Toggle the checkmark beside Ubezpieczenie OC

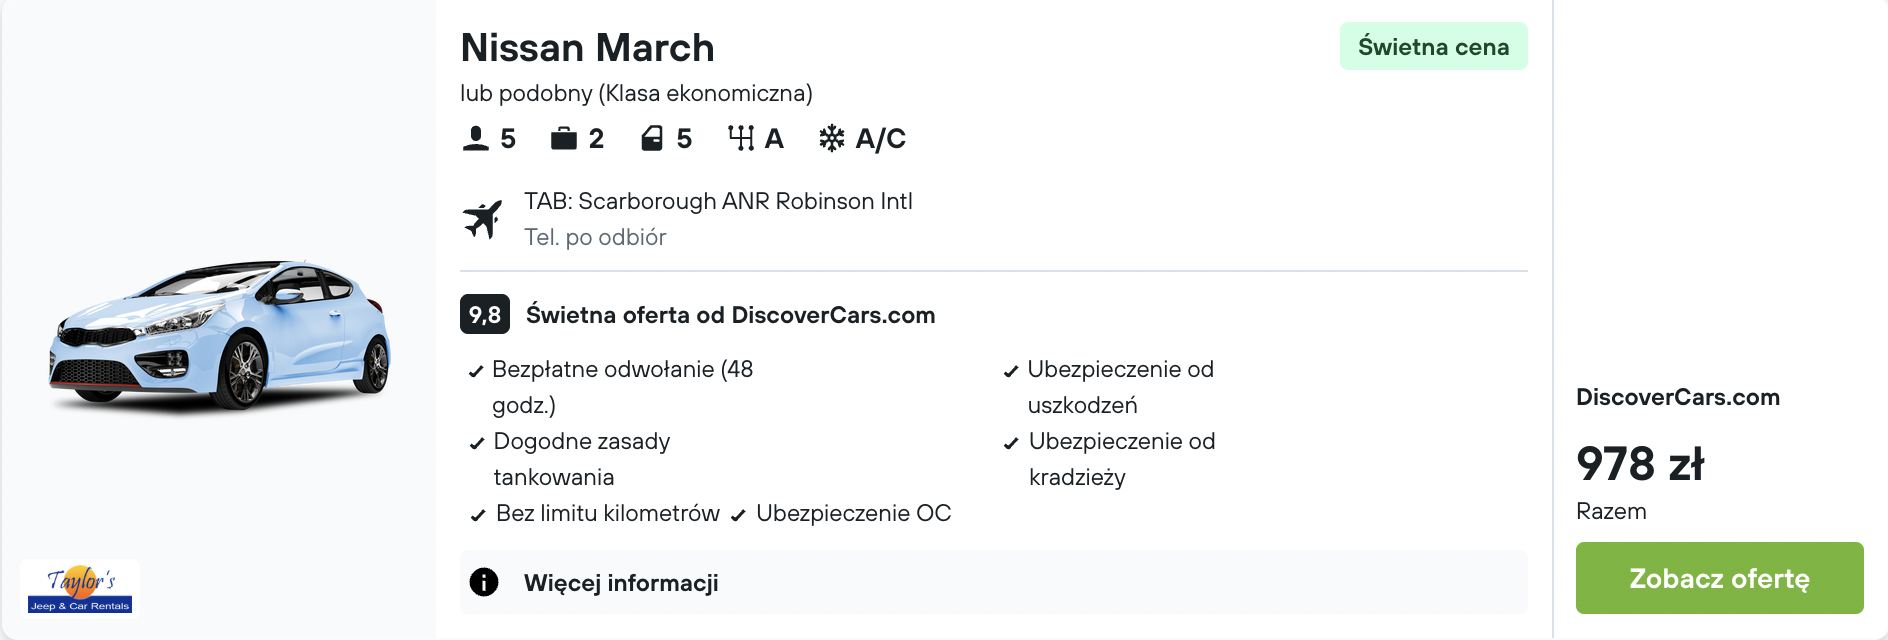(738, 514)
